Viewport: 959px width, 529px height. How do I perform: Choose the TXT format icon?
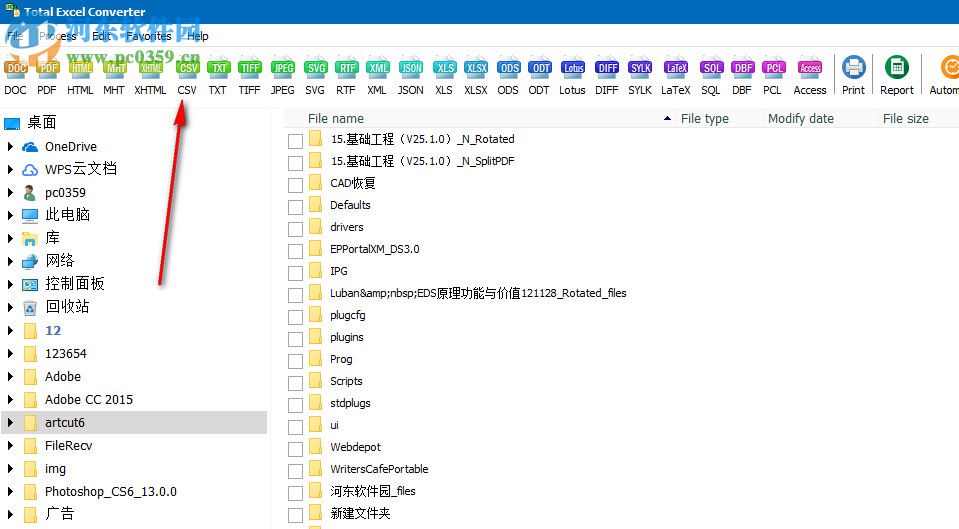(x=218, y=68)
